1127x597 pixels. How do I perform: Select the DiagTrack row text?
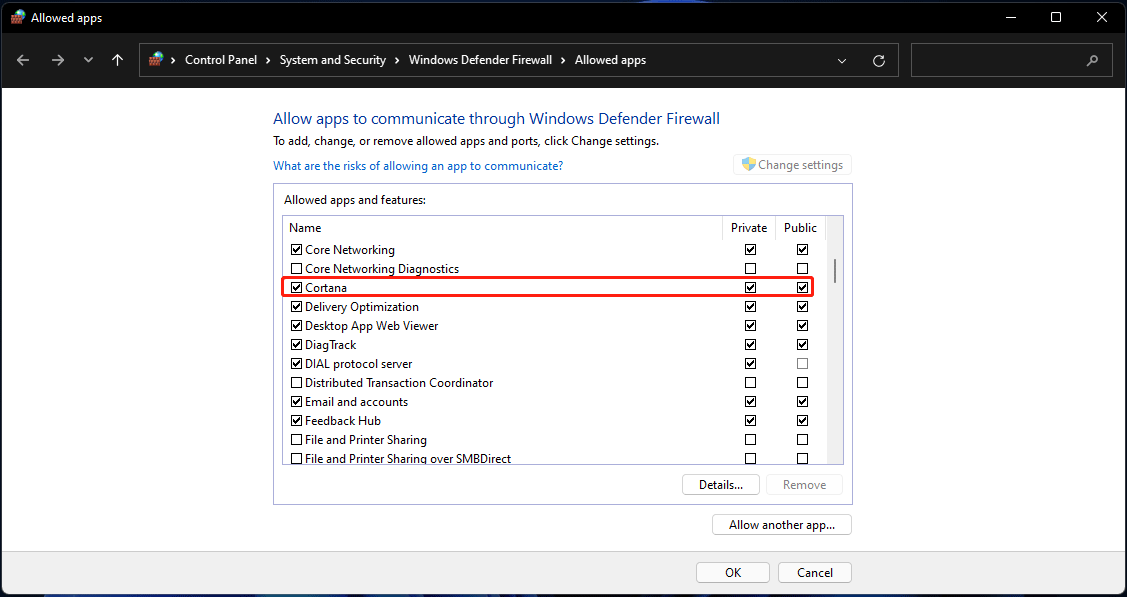tap(331, 345)
